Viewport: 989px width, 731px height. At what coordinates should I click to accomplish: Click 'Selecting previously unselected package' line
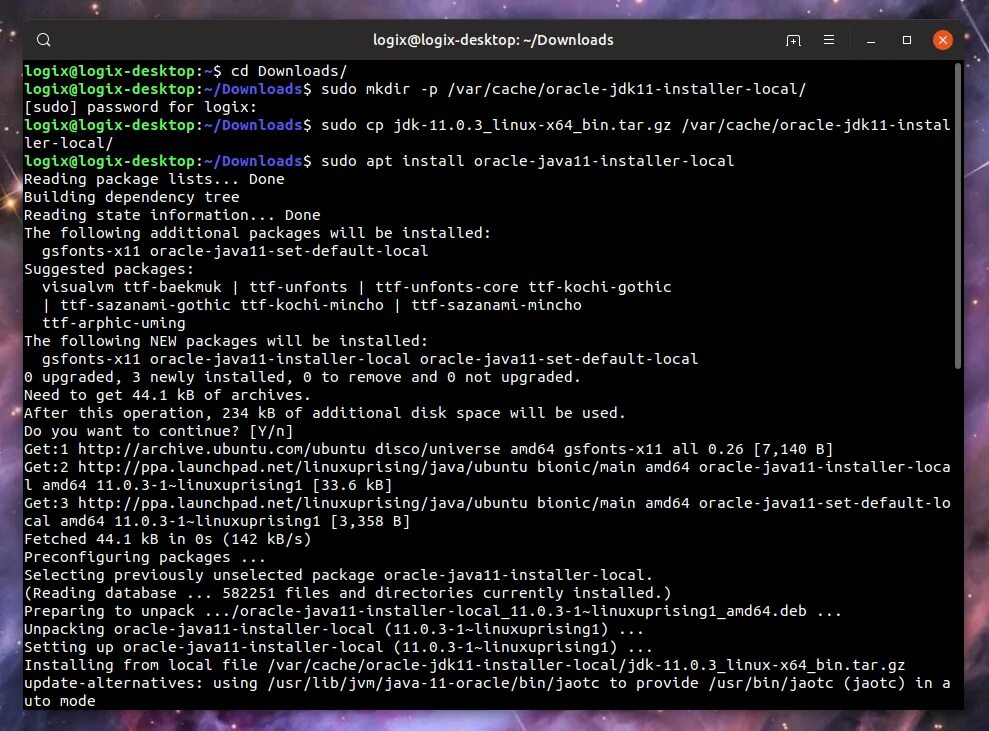tap(338, 575)
